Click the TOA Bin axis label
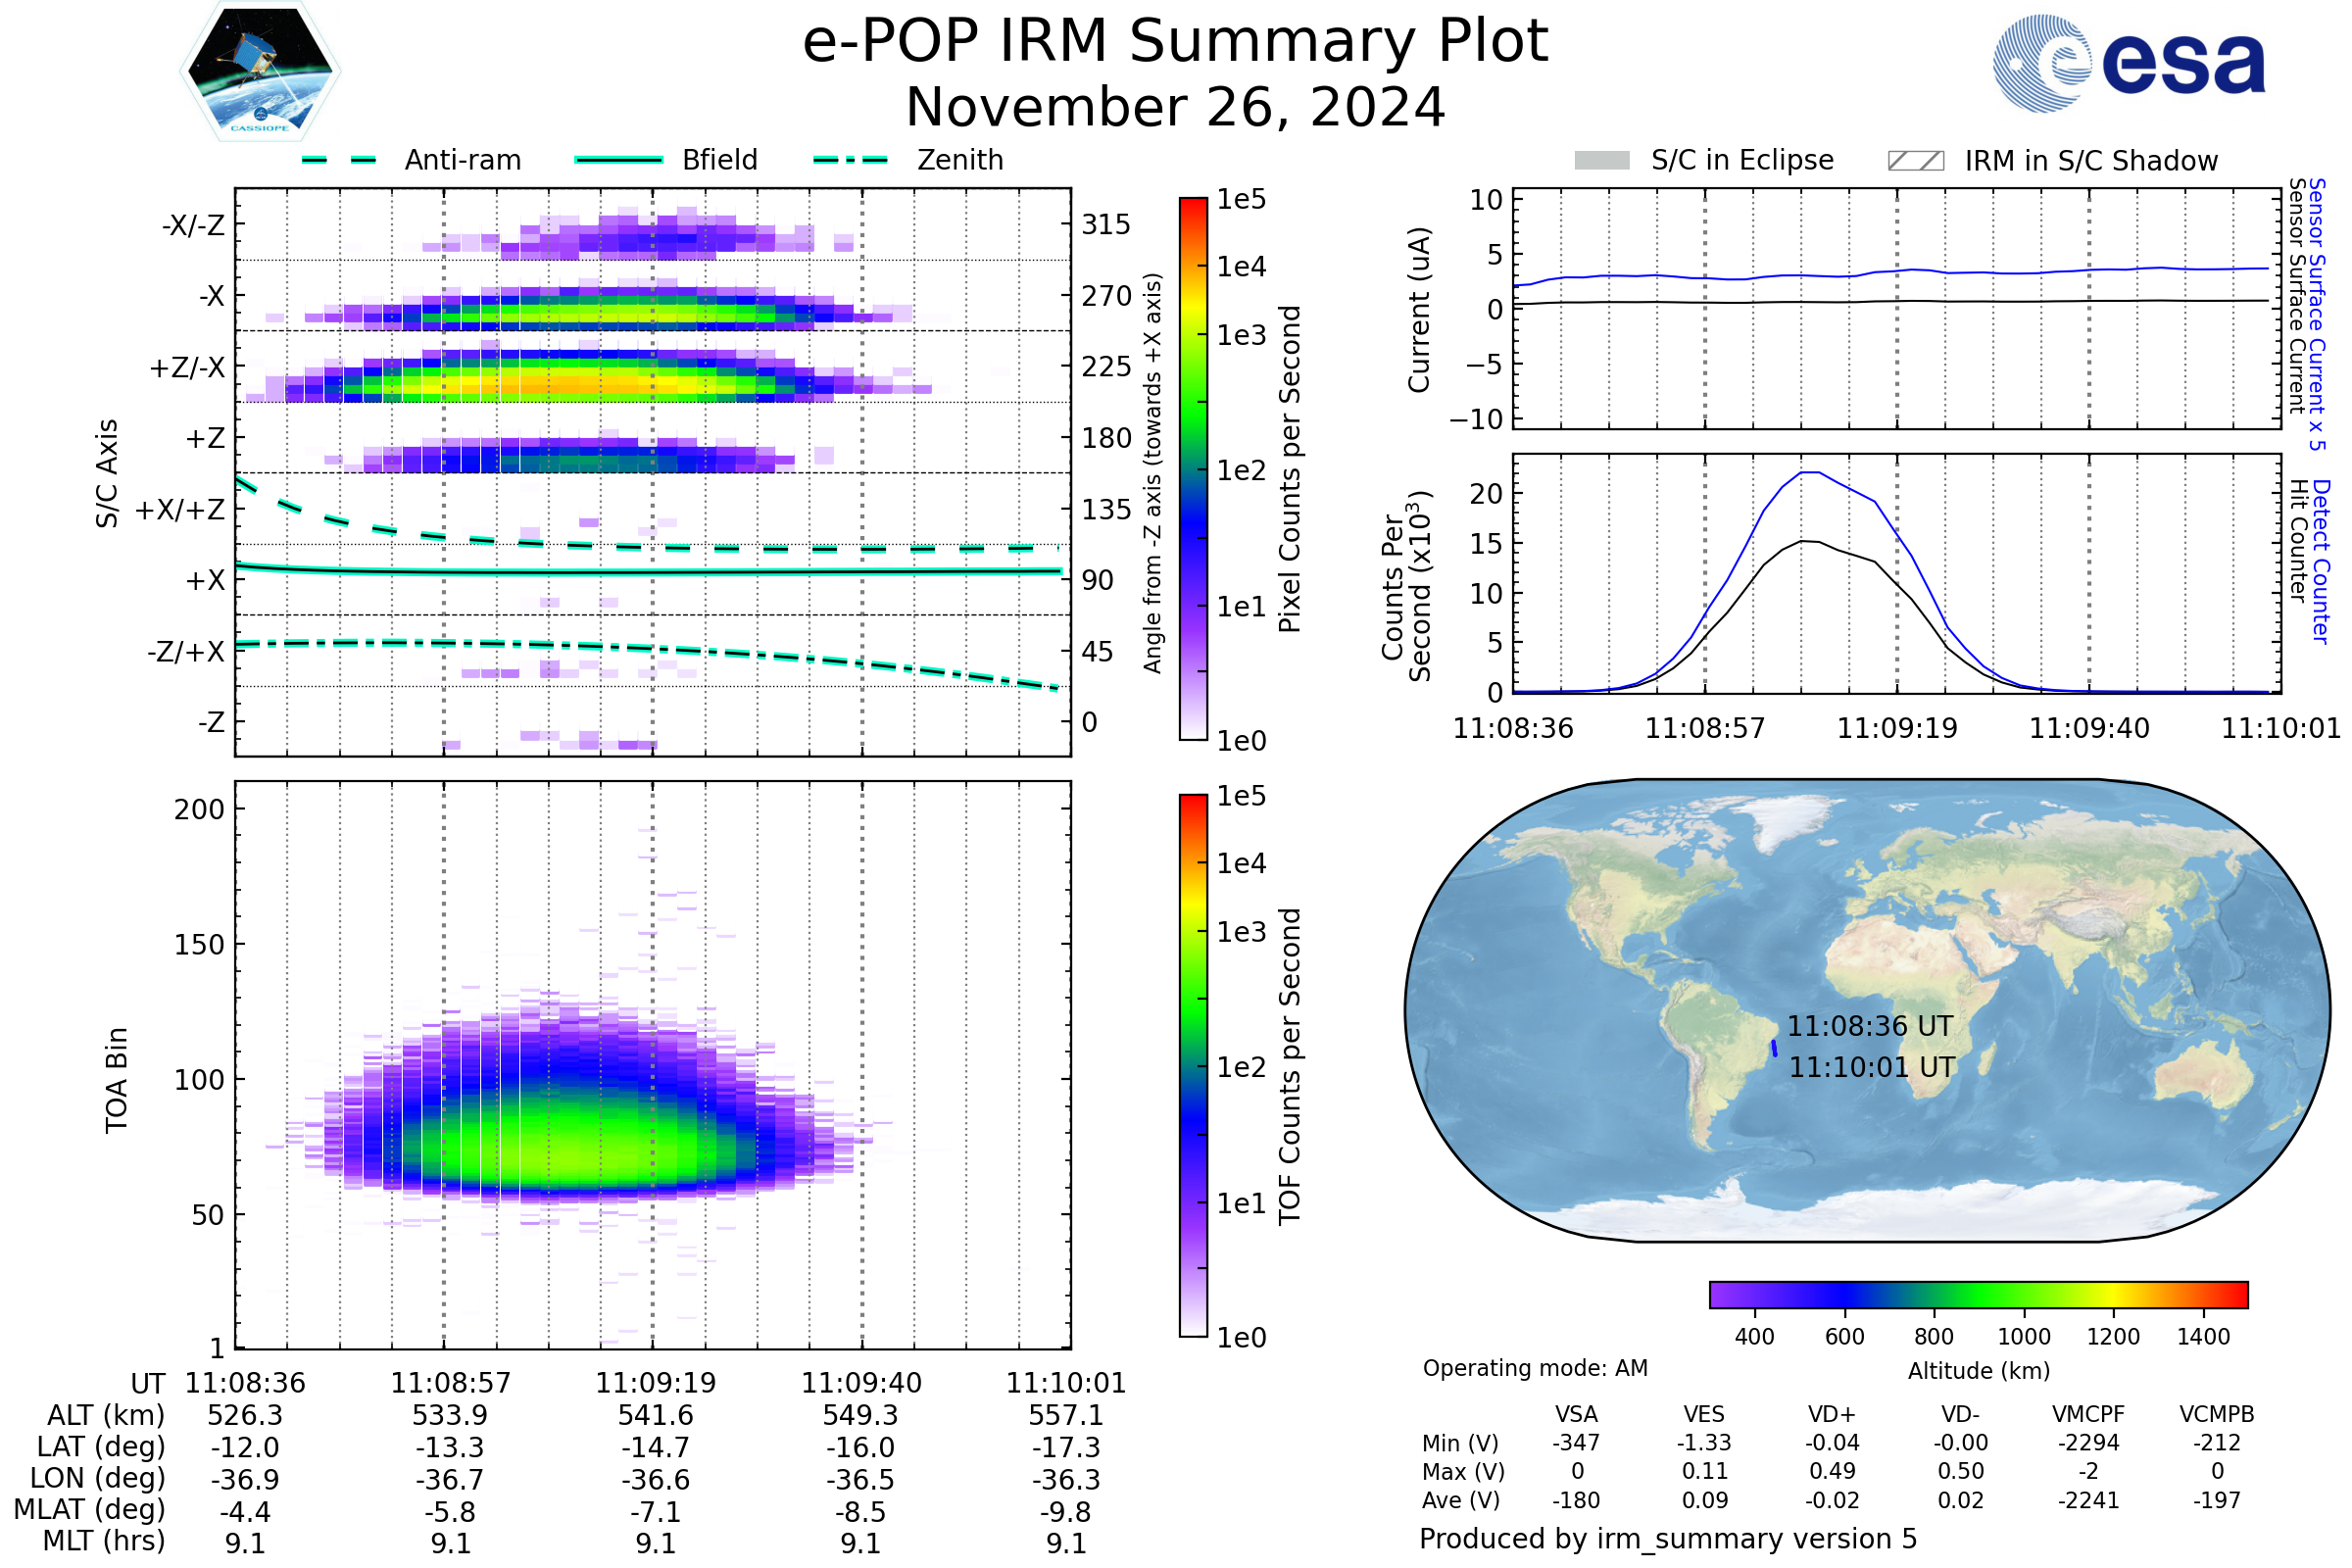 pos(116,1080)
